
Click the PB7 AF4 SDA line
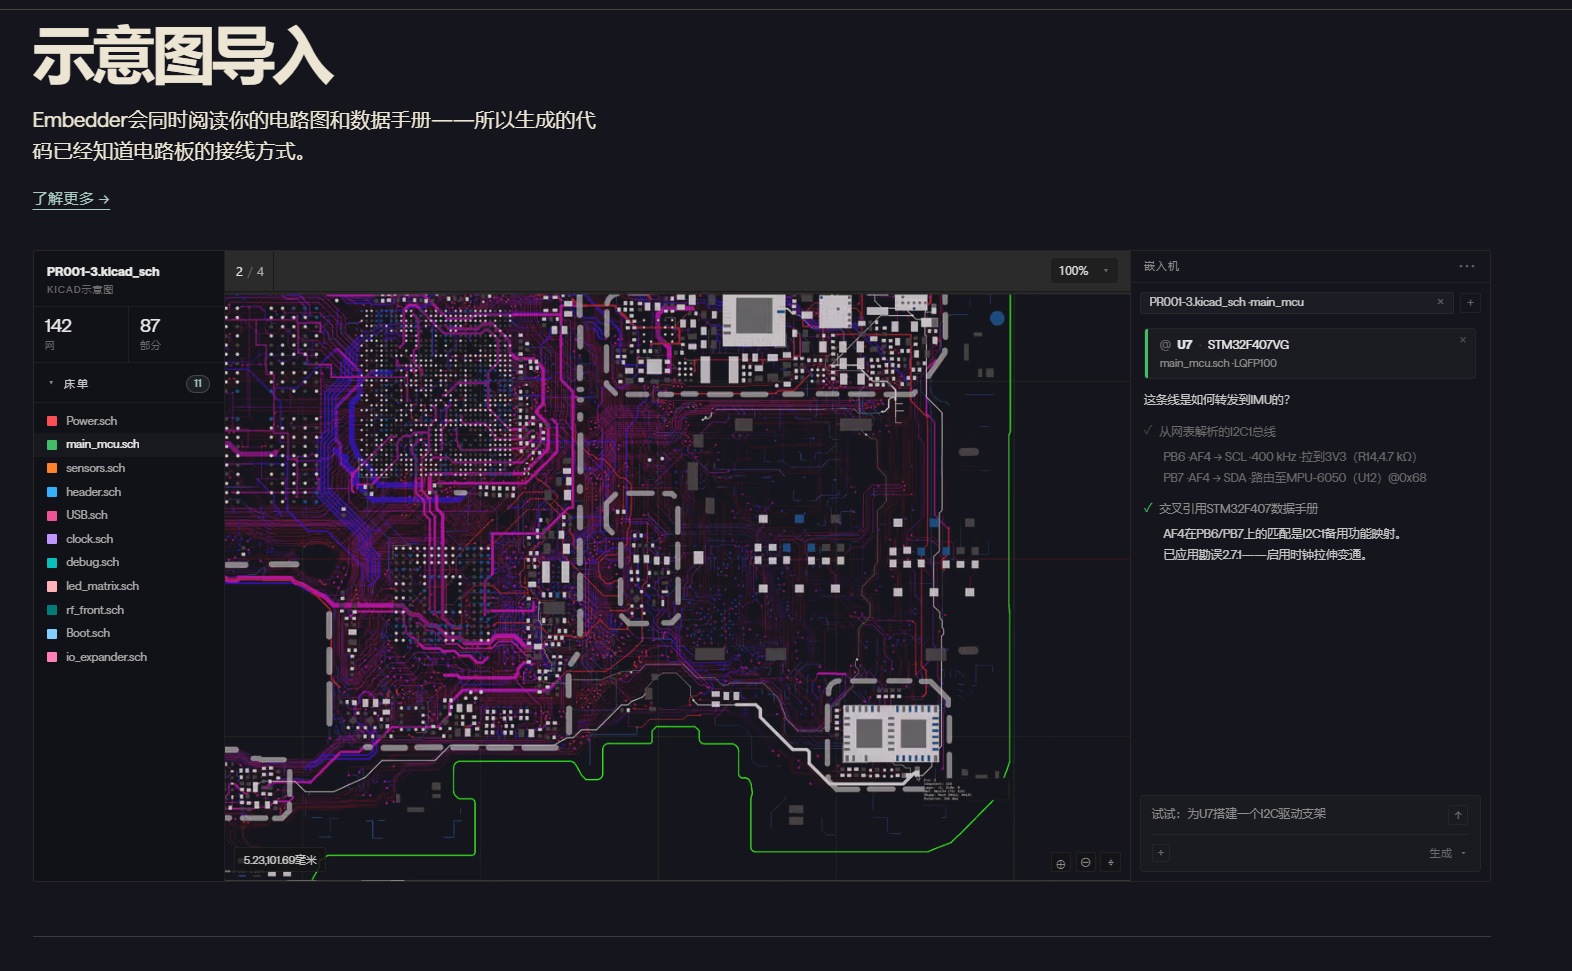(x=1294, y=478)
